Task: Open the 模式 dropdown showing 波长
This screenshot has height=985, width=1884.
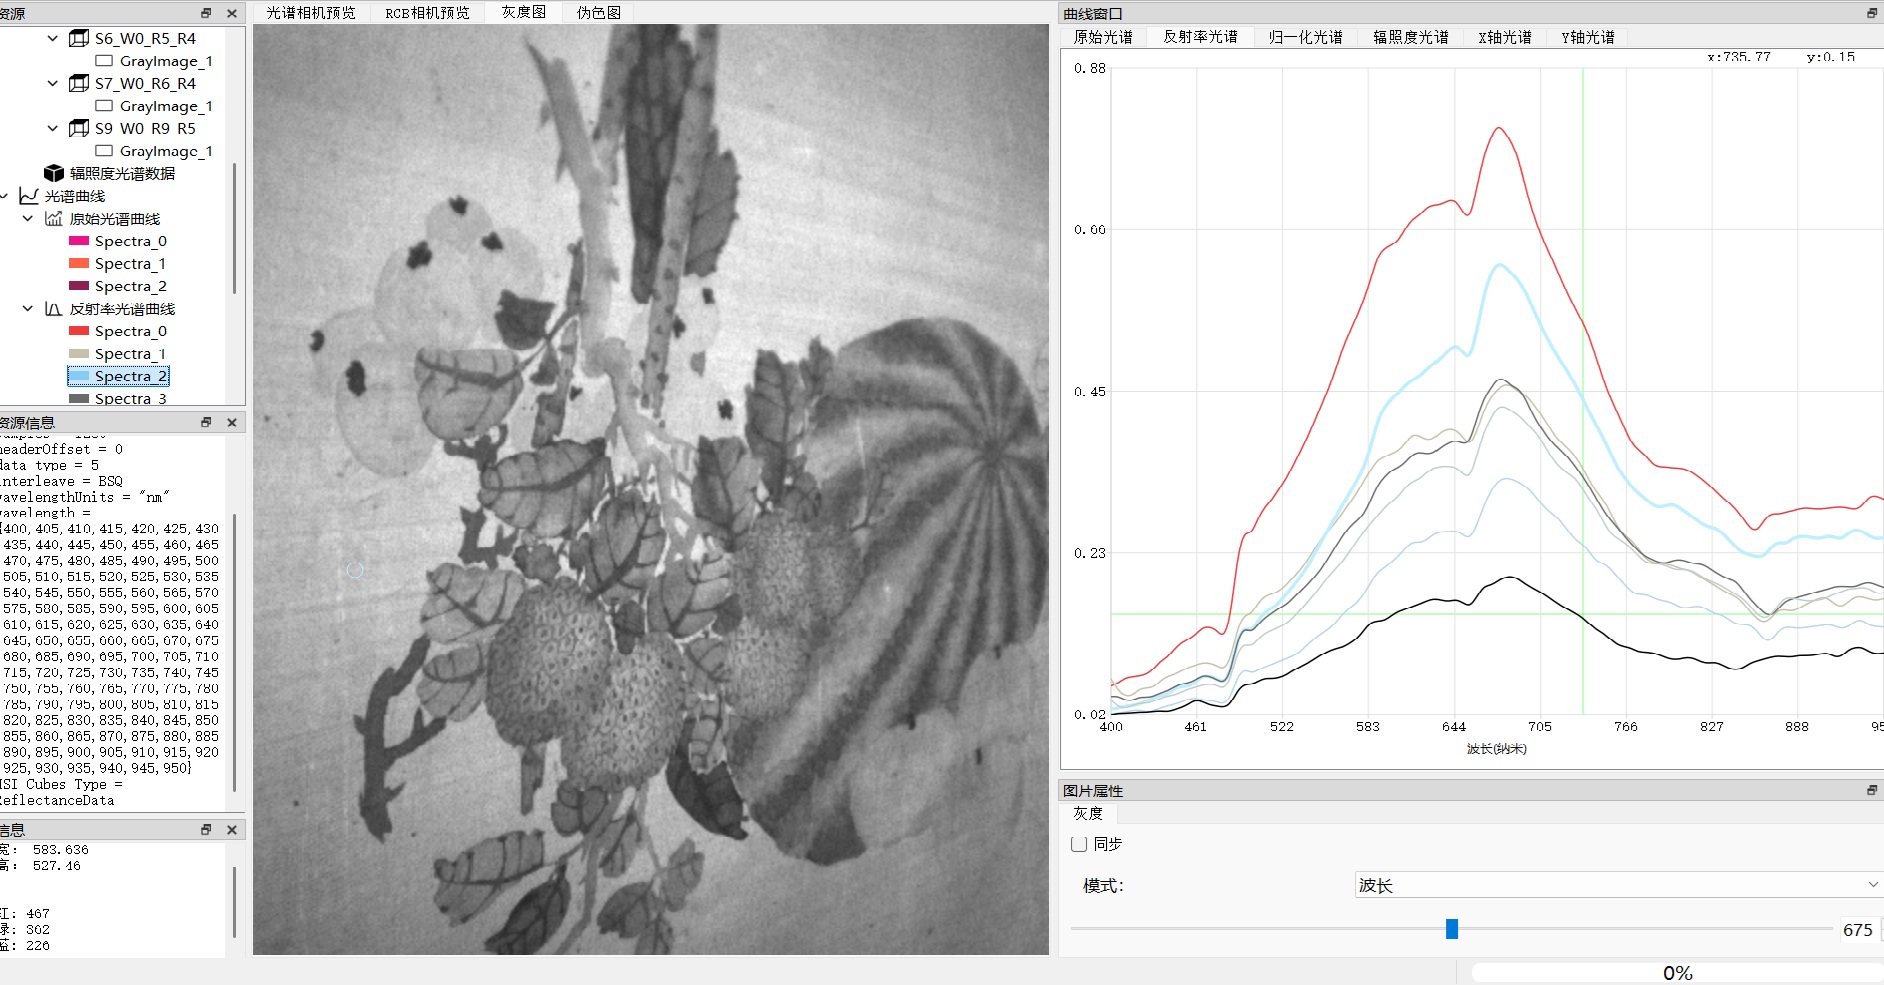Action: pos(1618,885)
